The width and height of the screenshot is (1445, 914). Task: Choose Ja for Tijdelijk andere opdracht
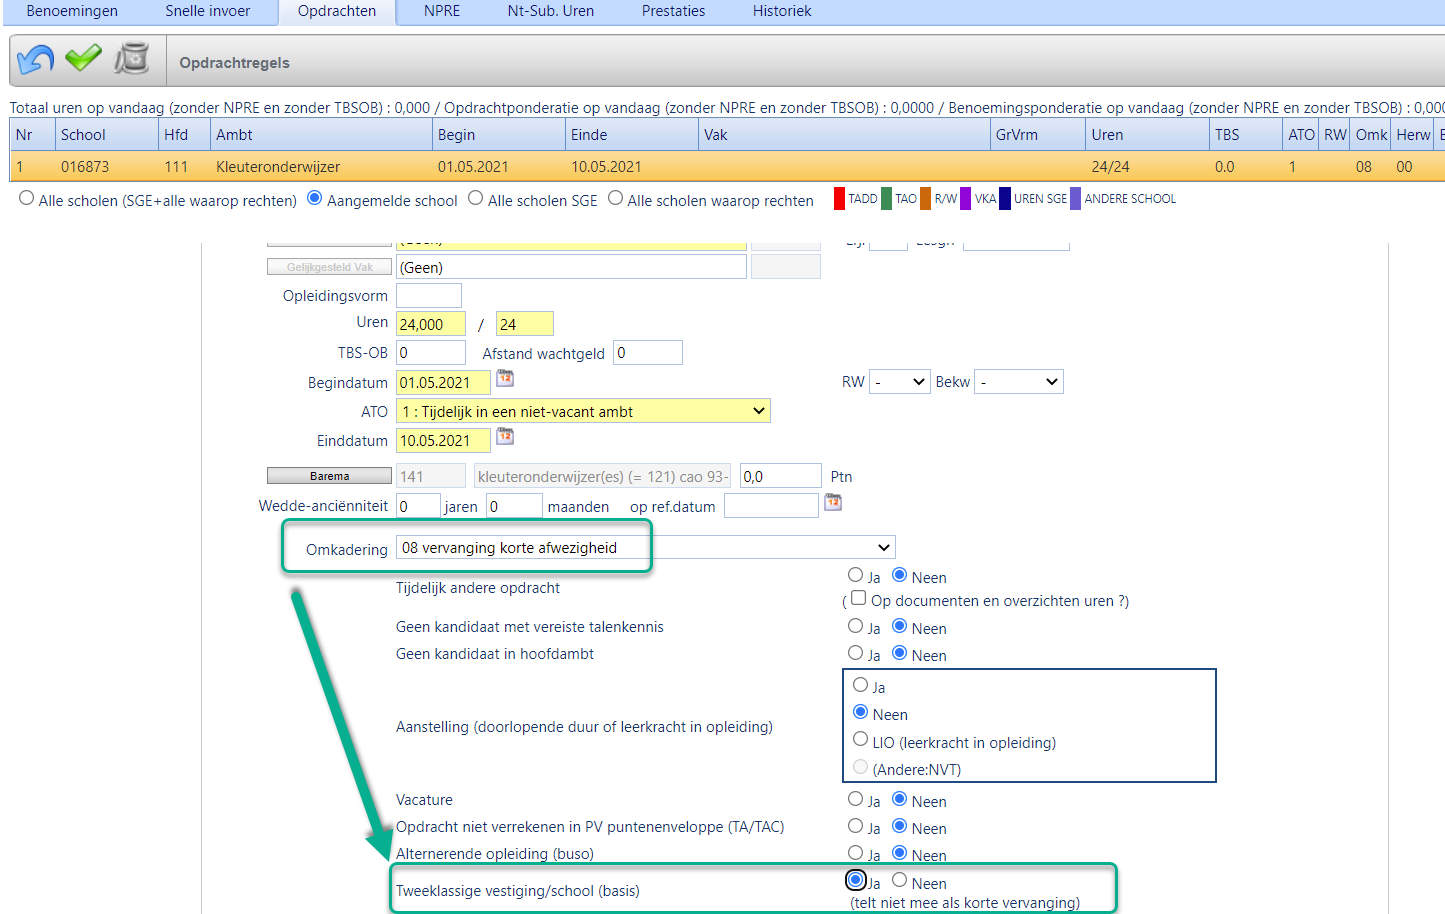[856, 575]
